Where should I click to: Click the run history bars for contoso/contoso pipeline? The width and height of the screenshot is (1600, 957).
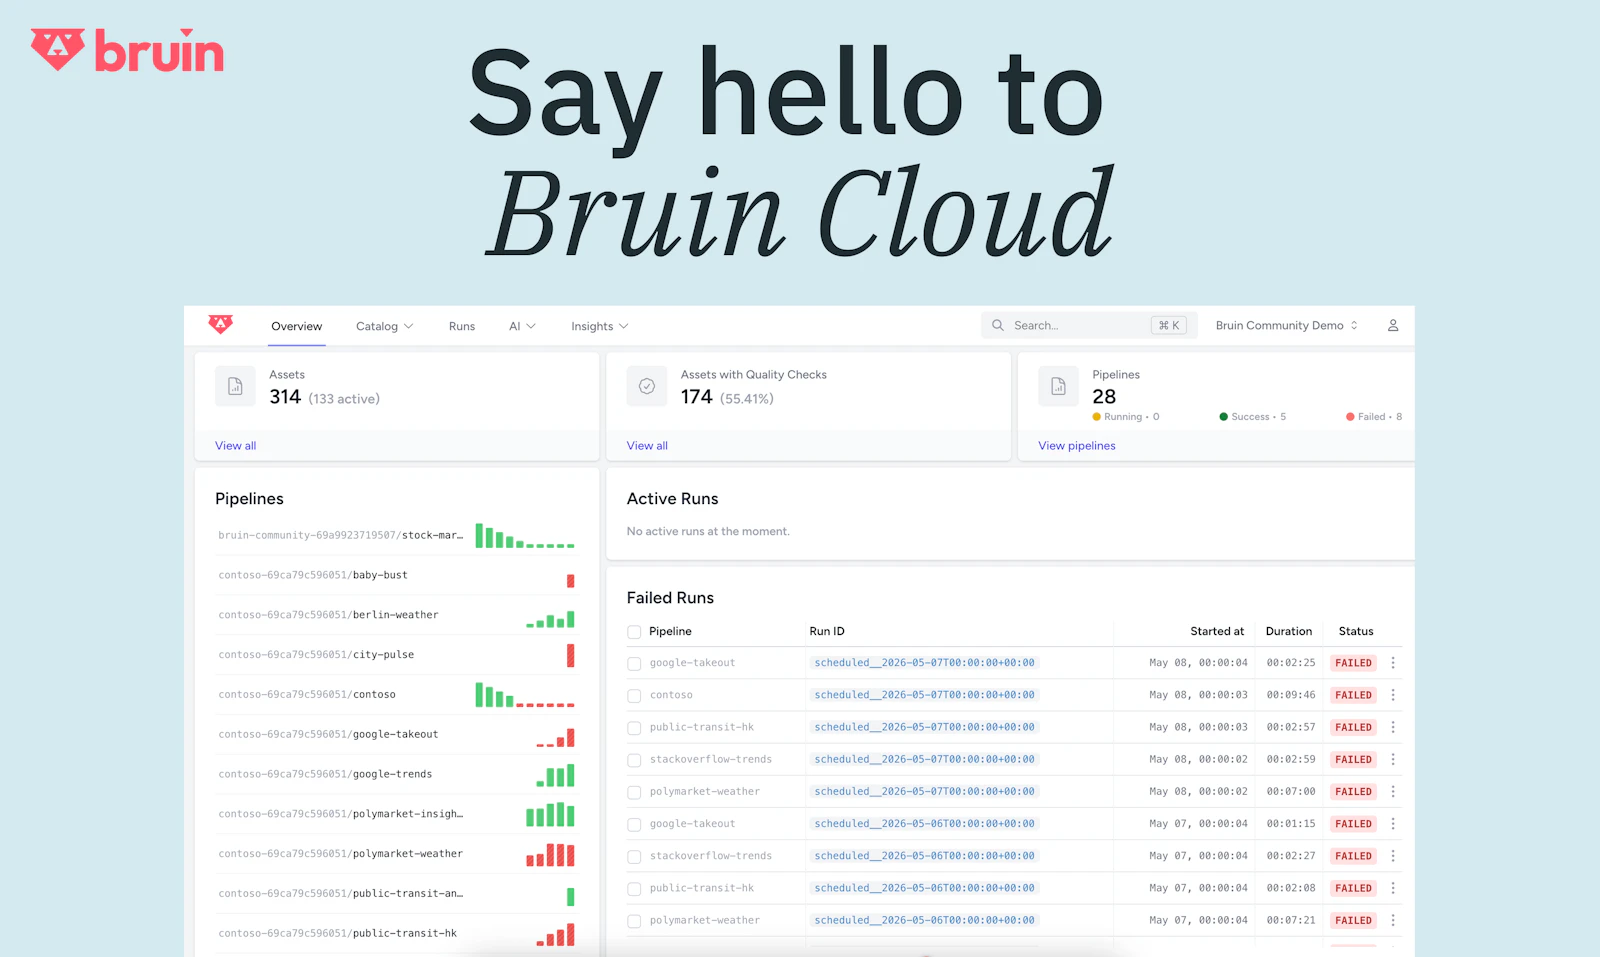[x=525, y=695]
